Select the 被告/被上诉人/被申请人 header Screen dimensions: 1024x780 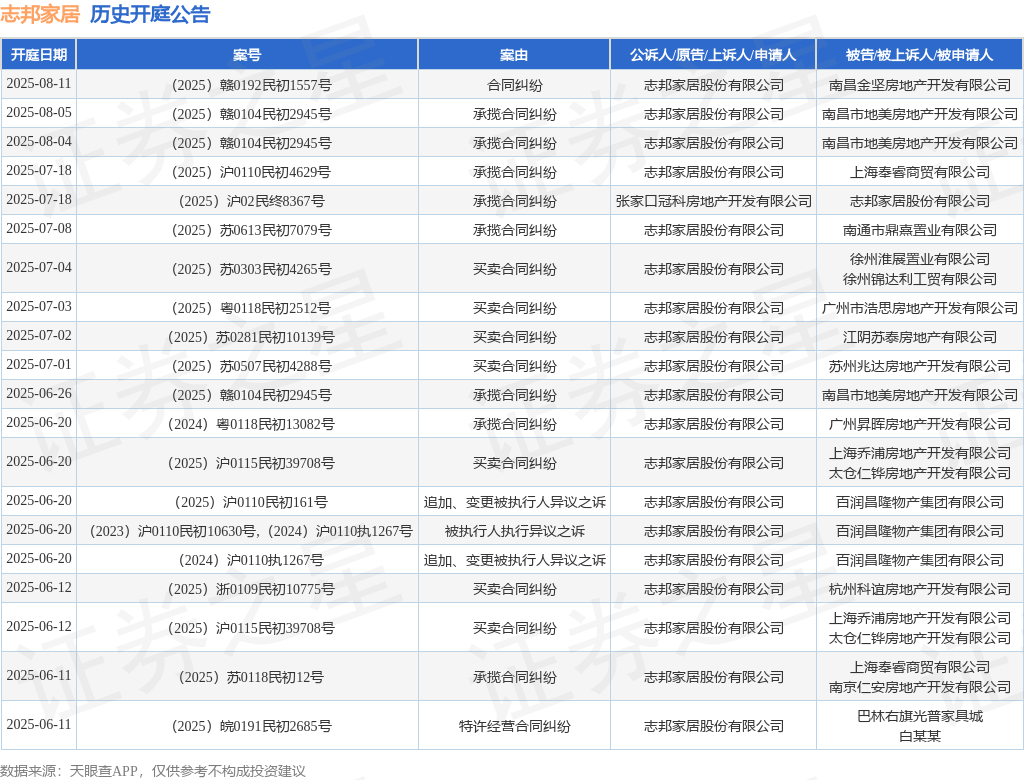920,55
